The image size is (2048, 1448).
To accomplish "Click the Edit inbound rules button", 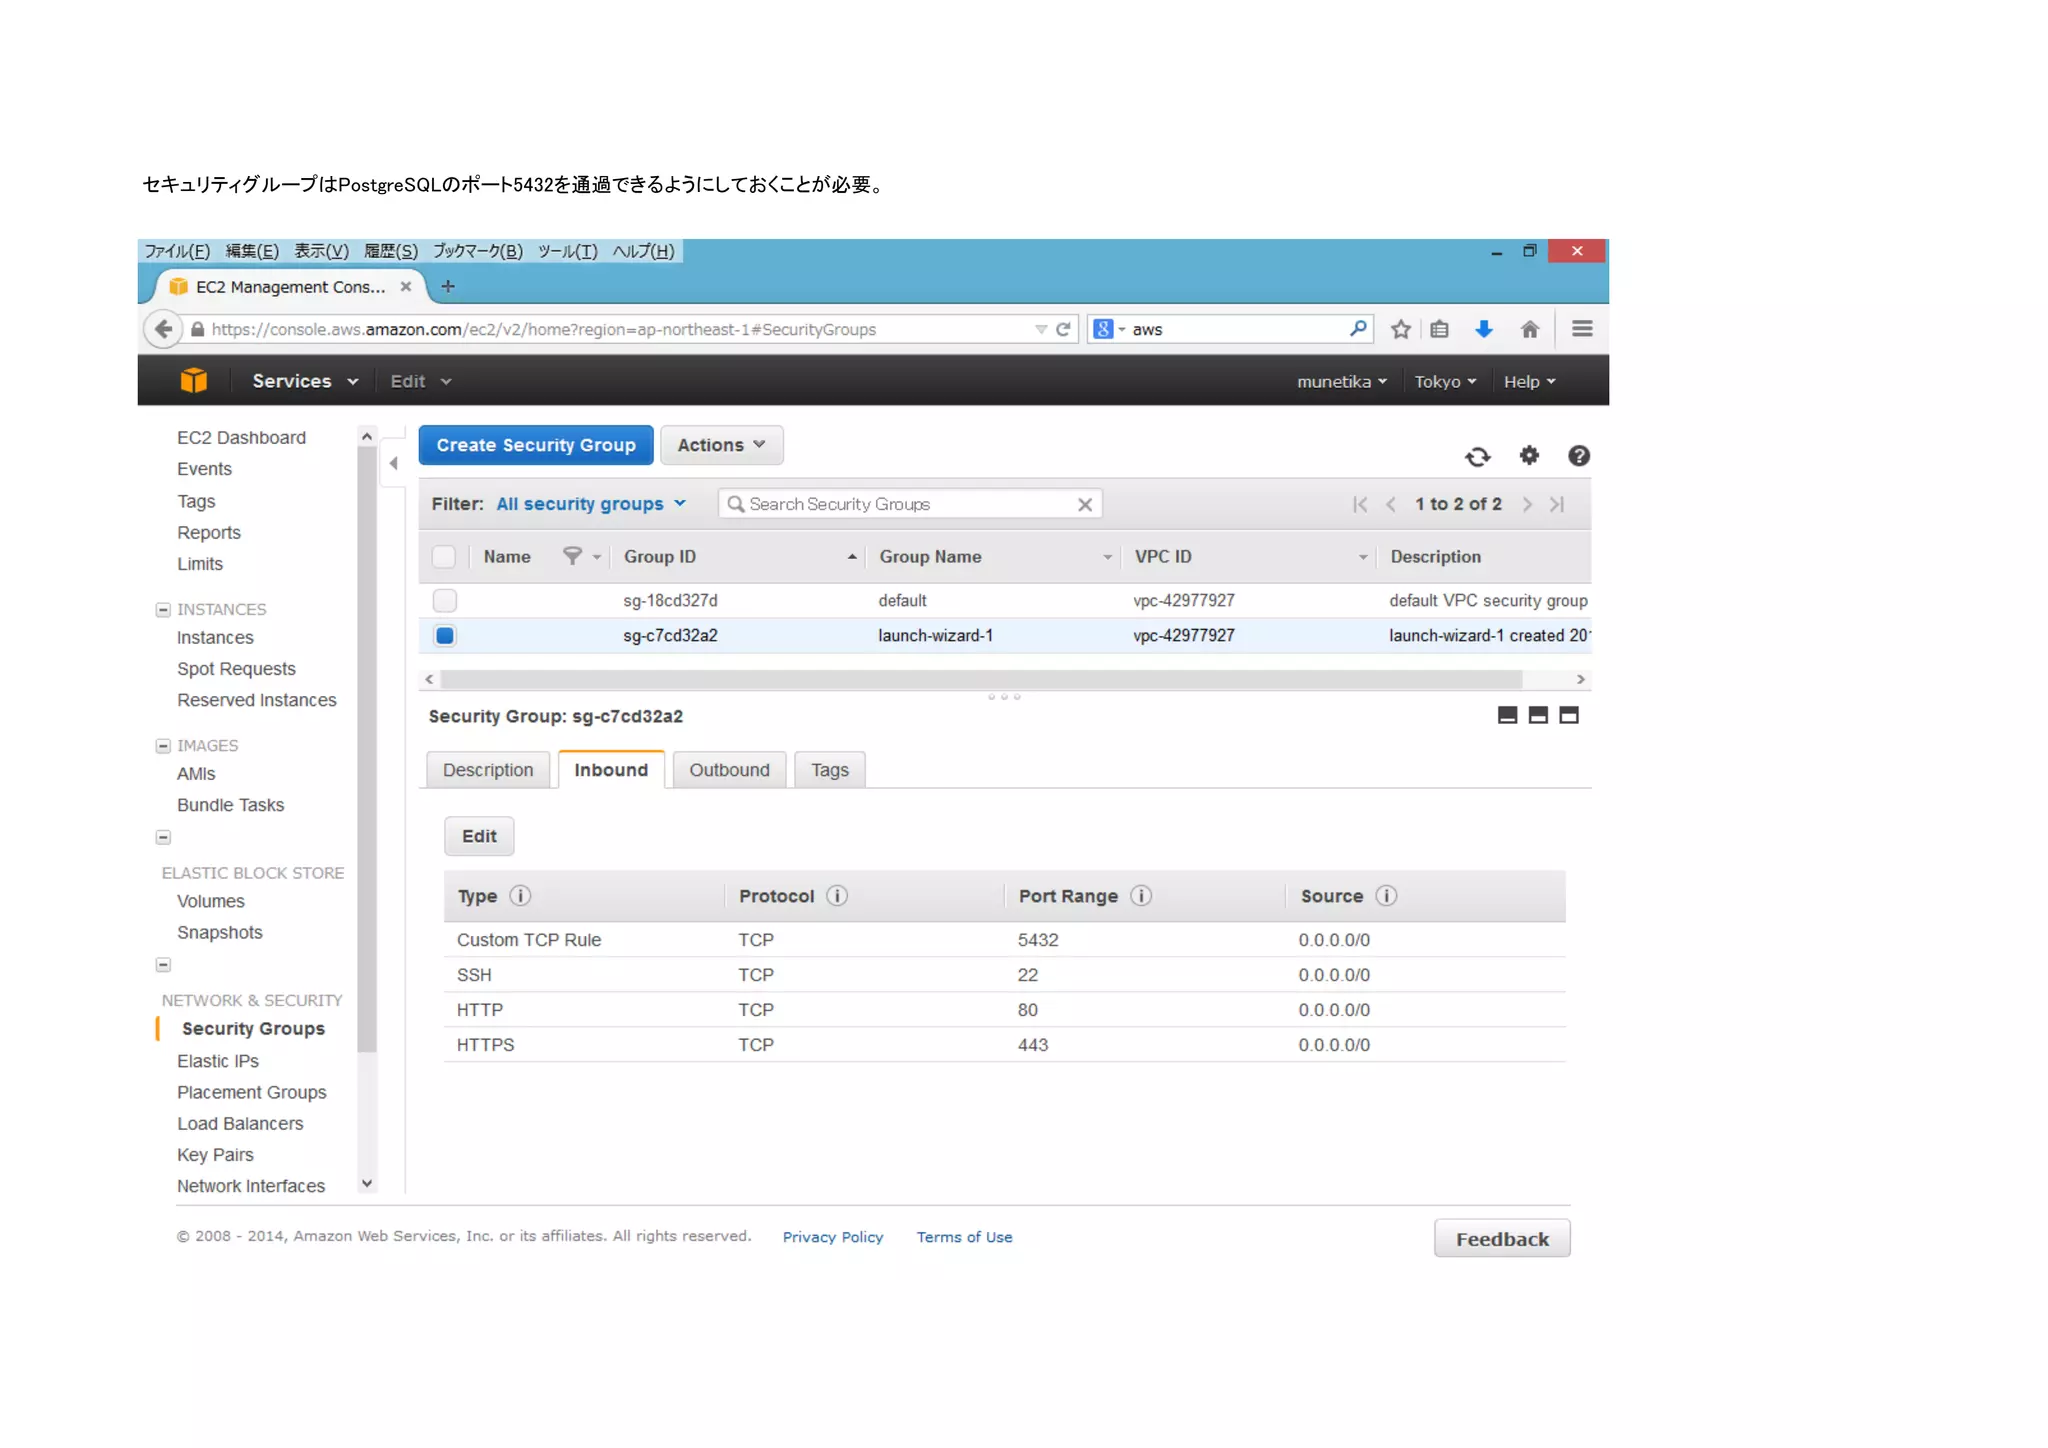I will pos(479,836).
